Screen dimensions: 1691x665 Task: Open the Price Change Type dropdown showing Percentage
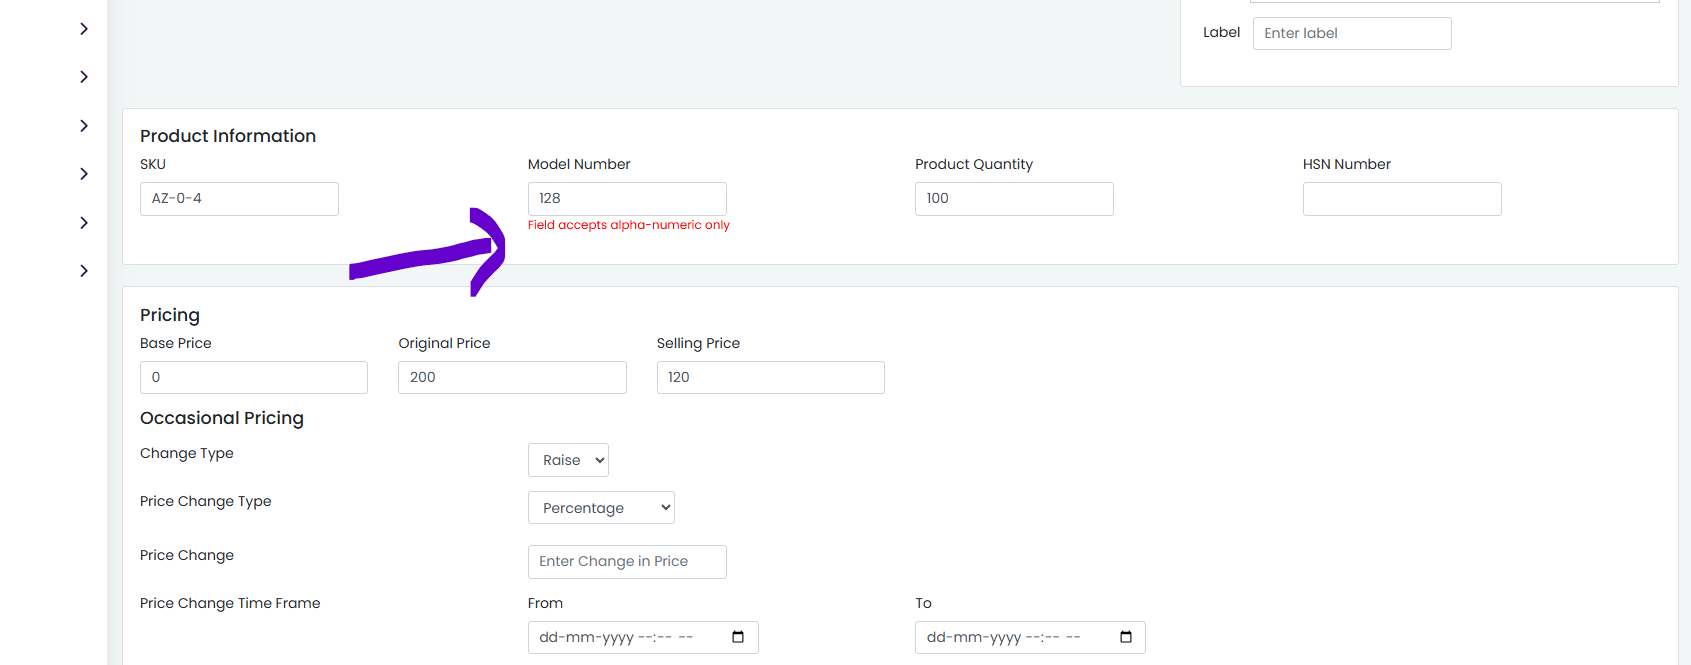click(x=601, y=508)
